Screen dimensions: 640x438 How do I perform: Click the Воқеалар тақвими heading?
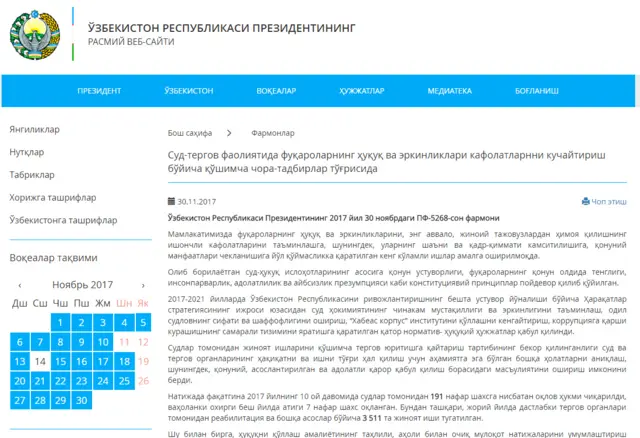(x=53, y=258)
